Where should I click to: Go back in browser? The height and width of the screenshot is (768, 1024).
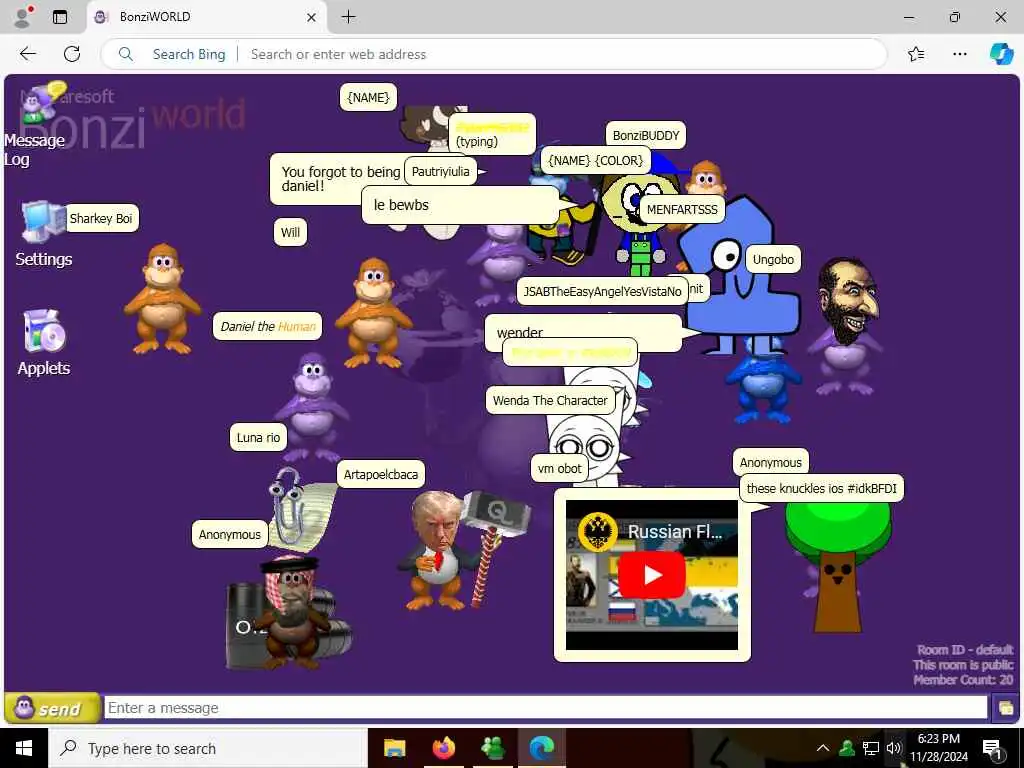28,54
